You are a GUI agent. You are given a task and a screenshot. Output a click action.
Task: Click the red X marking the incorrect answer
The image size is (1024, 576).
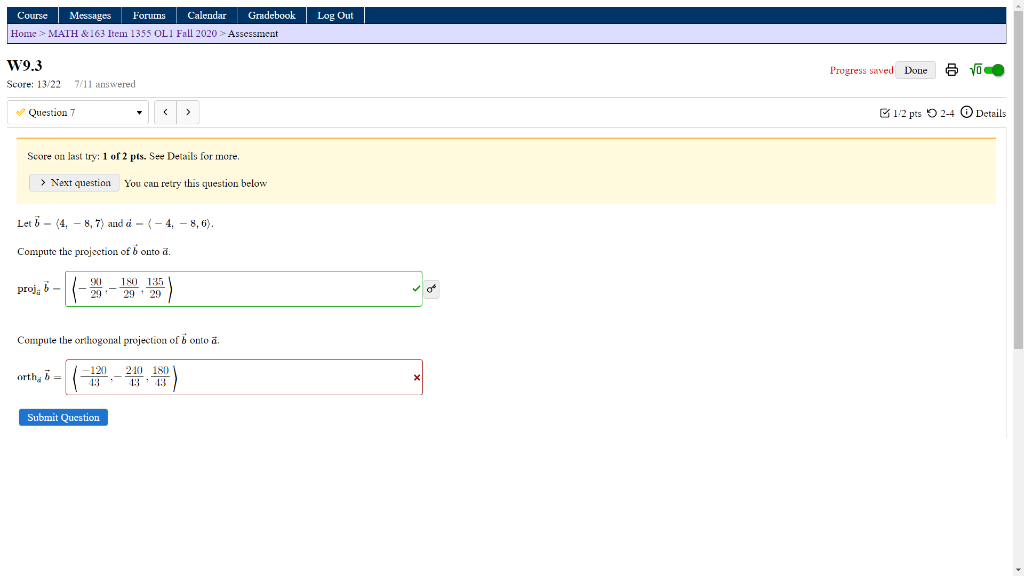tap(415, 377)
